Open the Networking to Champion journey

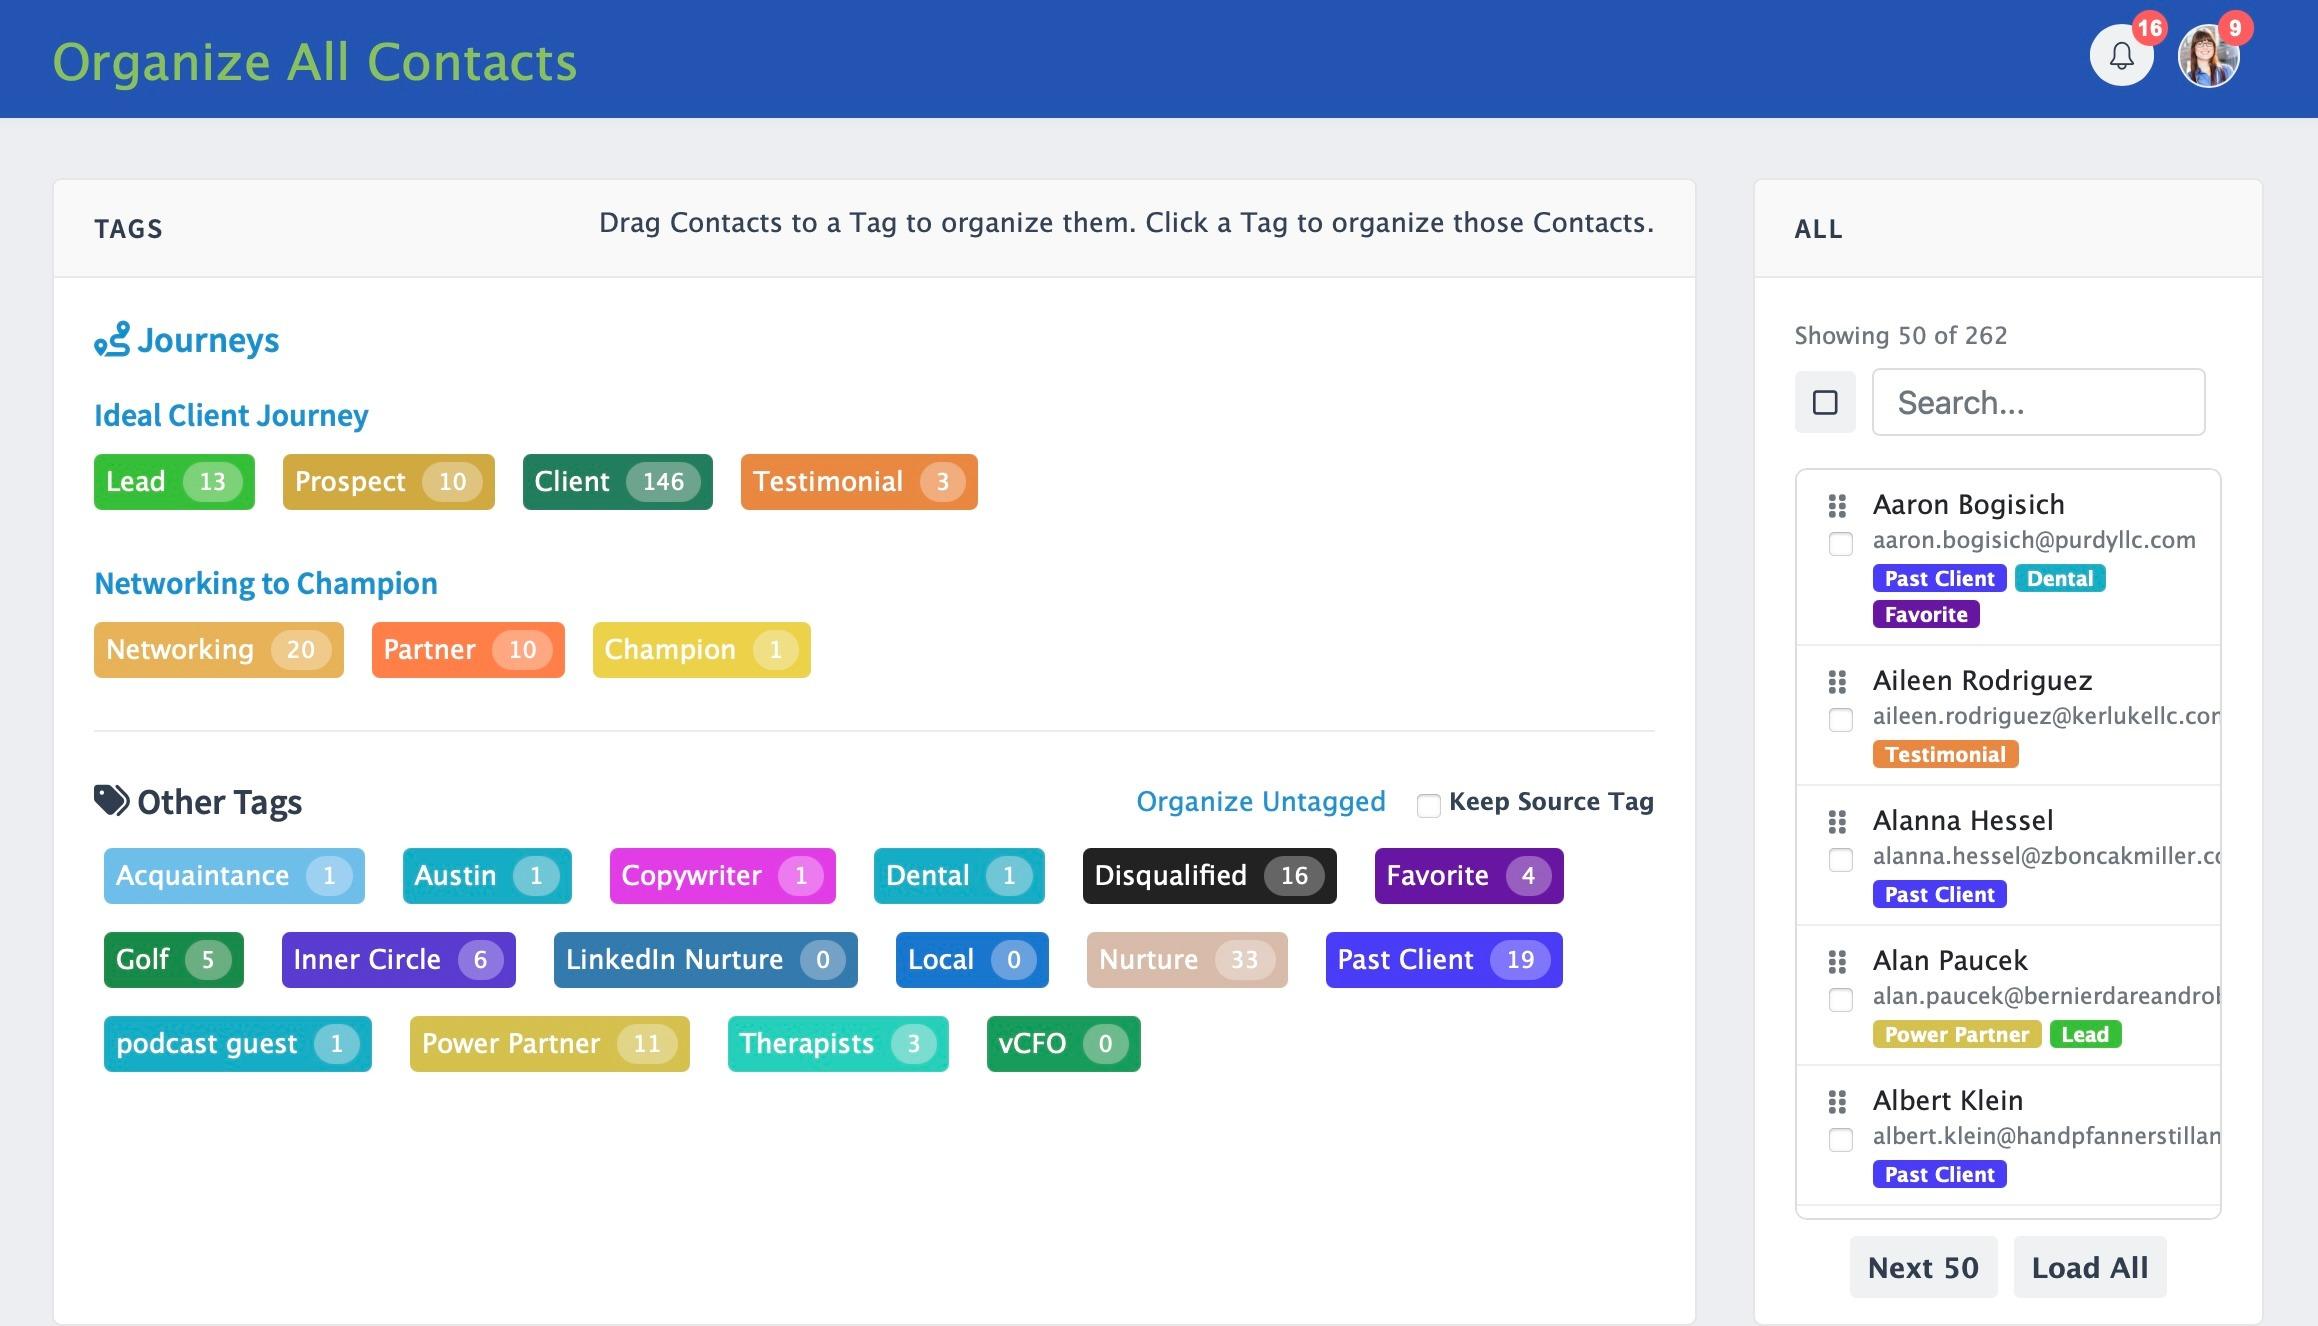266,583
